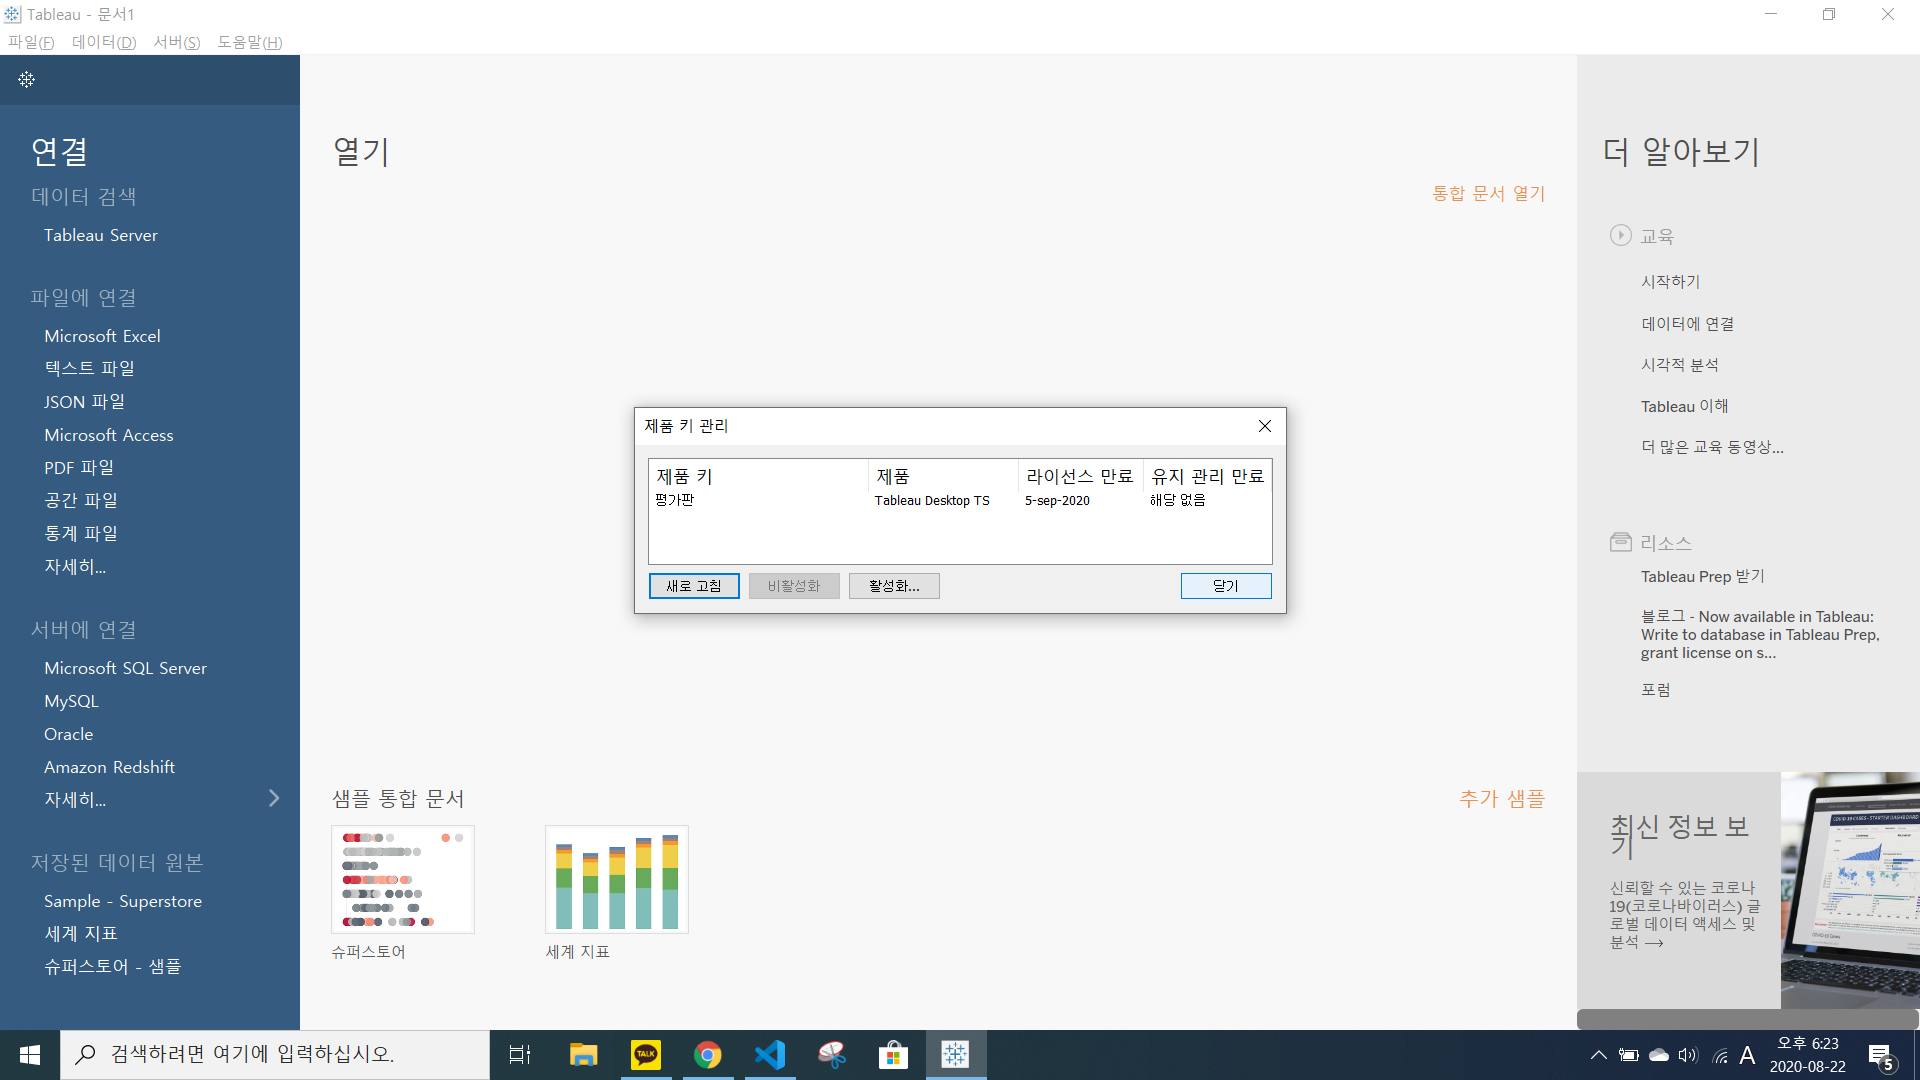The width and height of the screenshot is (1920, 1080).
Task: Click the 활성화 button in dialog
Action: point(894,586)
